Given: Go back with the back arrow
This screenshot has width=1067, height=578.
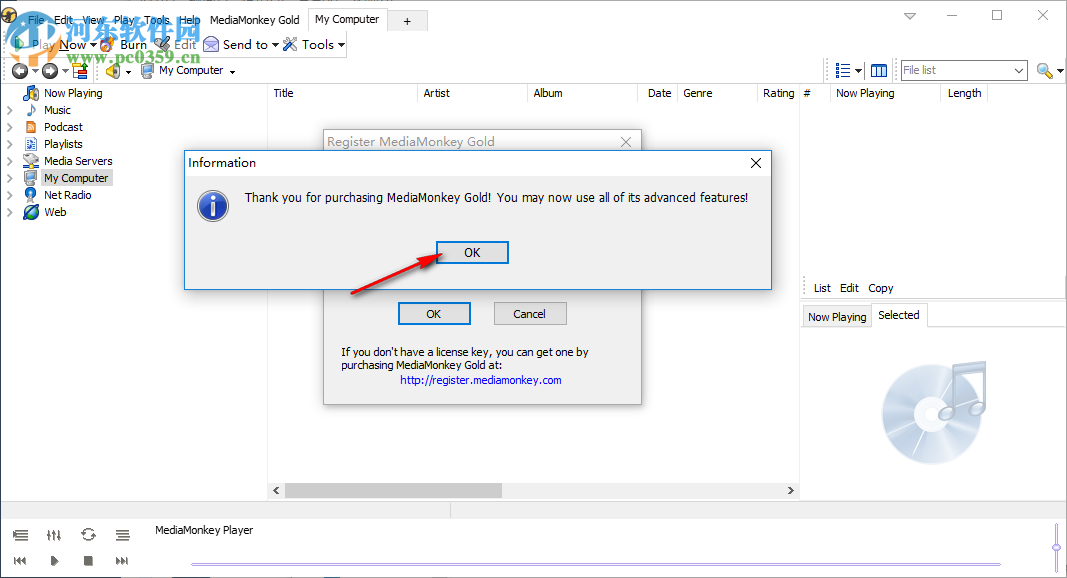Looking at the screenshot, I should (x=20, y=71).
